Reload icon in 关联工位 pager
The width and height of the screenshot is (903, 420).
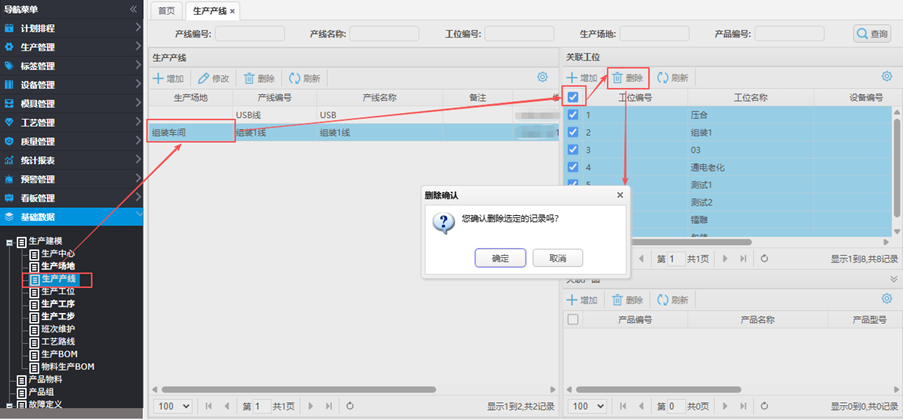tap(764, 259)
